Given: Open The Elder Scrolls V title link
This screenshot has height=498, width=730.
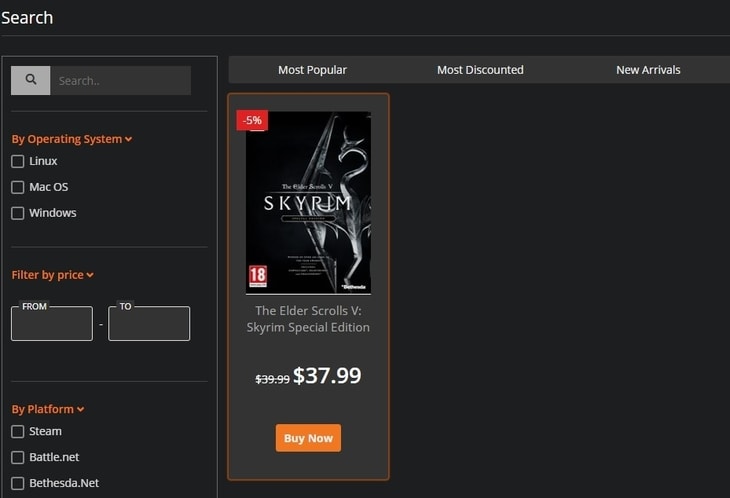Looking at the screenshot, I should tap(308, 319).
